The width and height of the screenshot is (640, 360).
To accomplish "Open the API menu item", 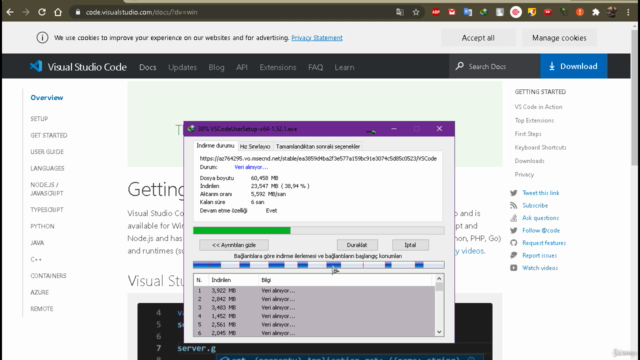I will (x=242, y=67).
